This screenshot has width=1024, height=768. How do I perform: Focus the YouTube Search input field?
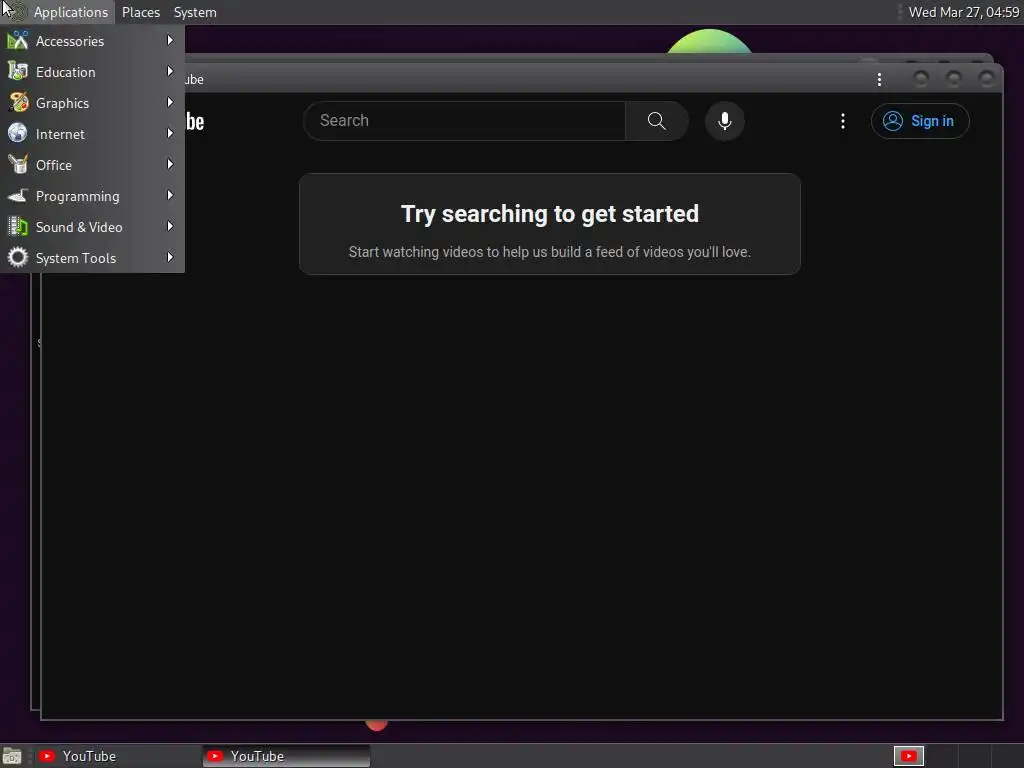pos(464,121)
